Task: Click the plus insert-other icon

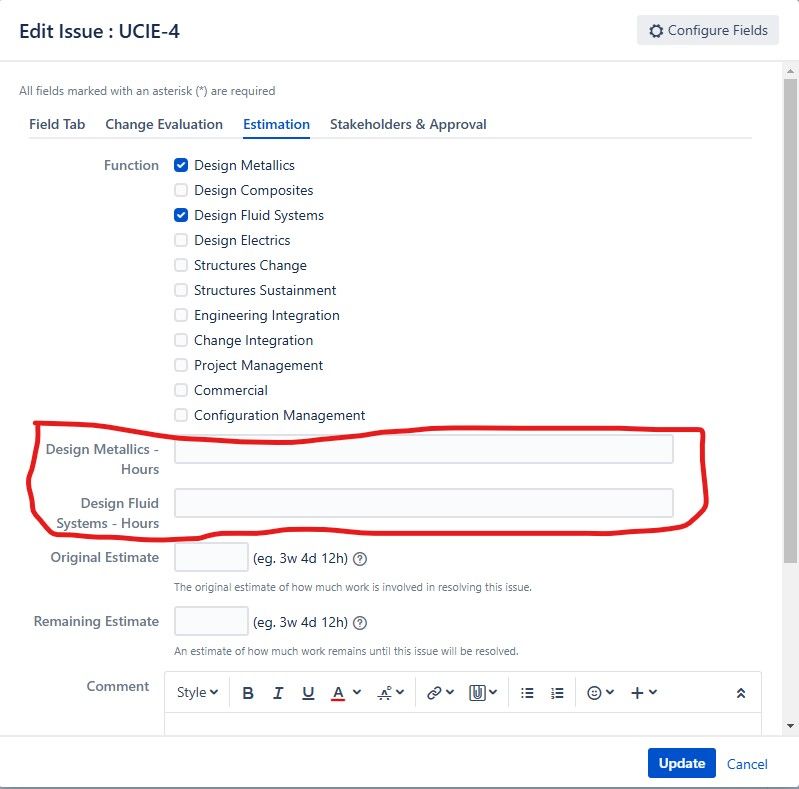Action: (x=637, y=693)
